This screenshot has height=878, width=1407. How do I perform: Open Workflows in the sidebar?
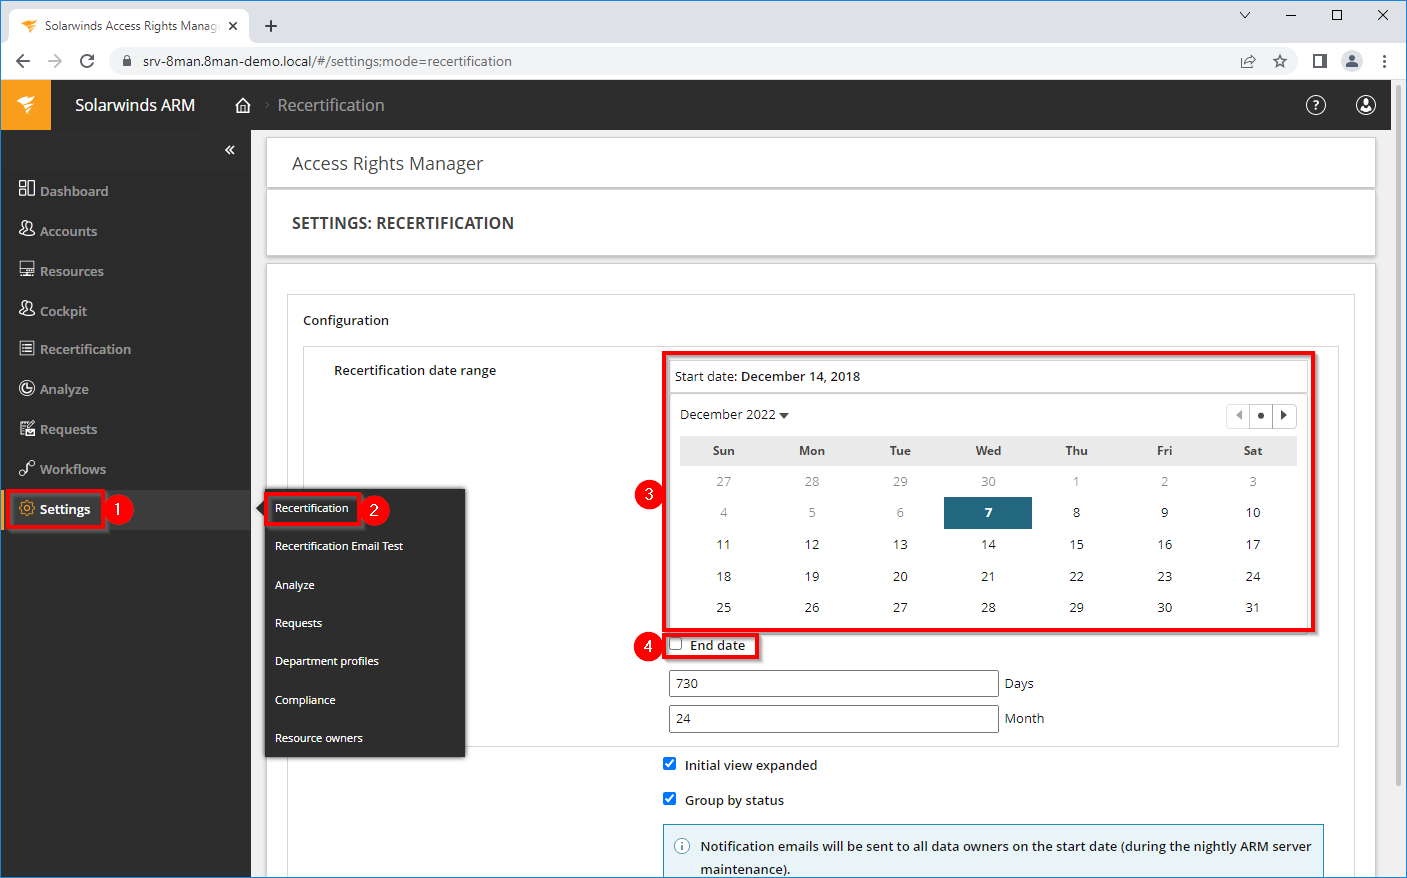(72, 469)
